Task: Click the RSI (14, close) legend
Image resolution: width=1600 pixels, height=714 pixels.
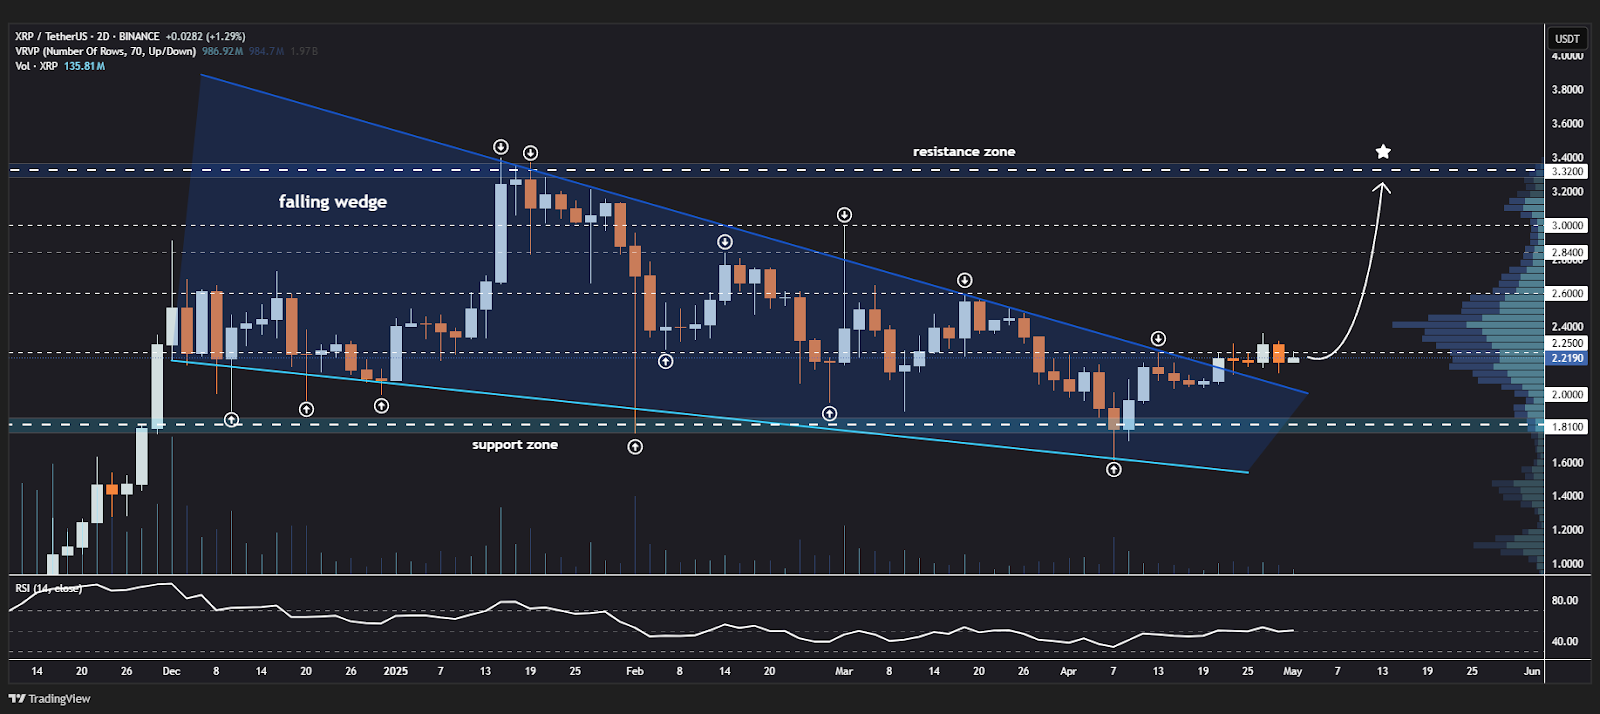Action: click(48, 588)
